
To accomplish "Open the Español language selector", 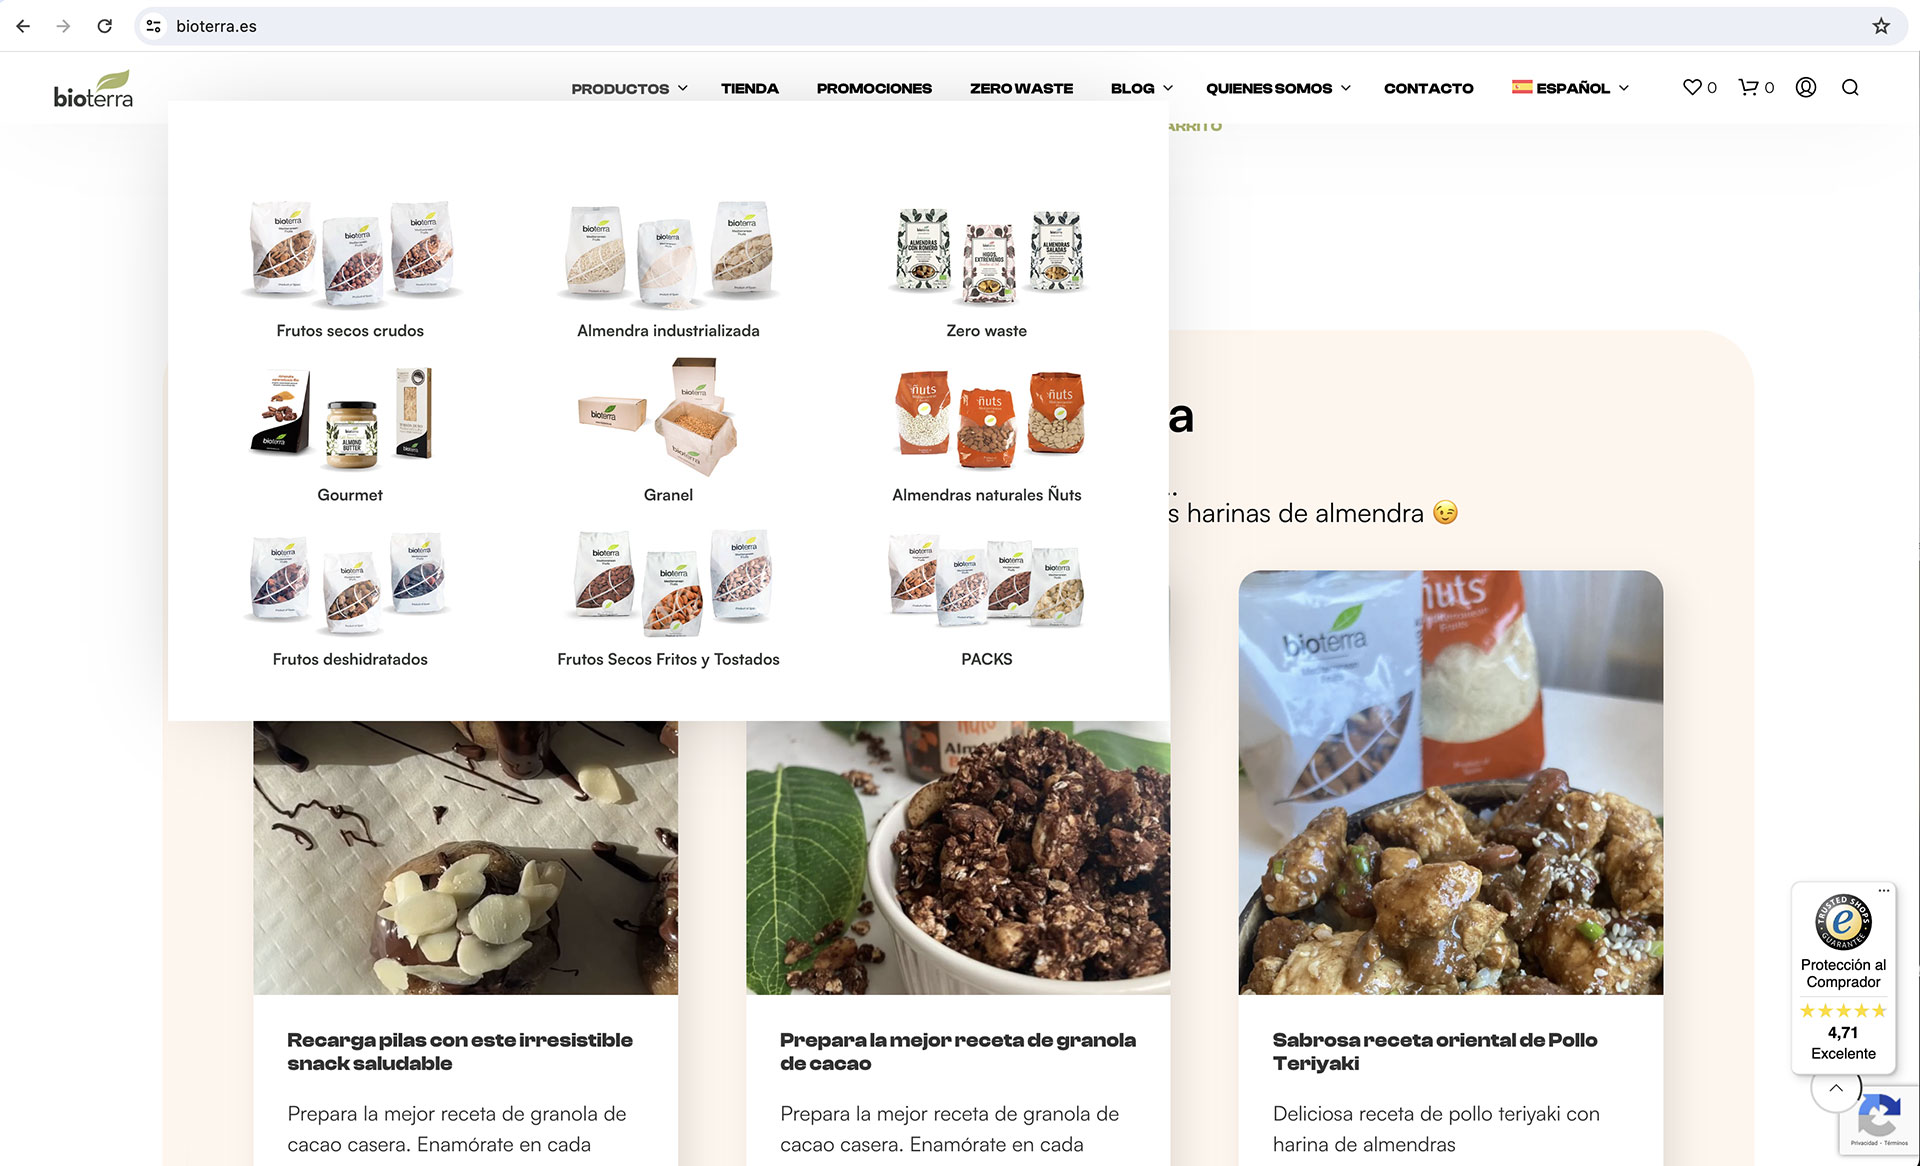I will point(1570,88).
